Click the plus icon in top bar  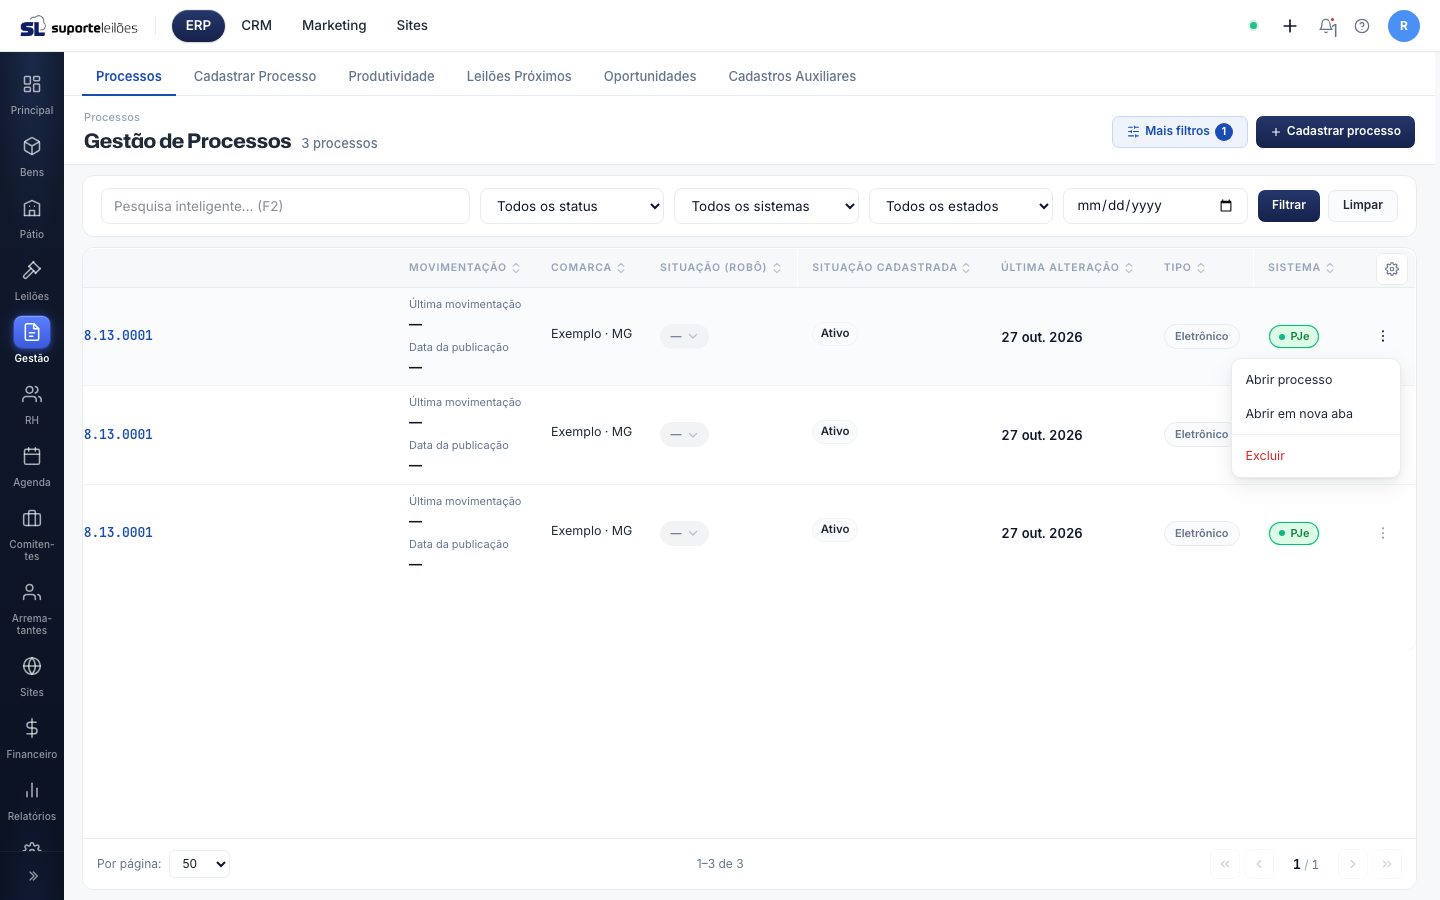point(1290,26)
